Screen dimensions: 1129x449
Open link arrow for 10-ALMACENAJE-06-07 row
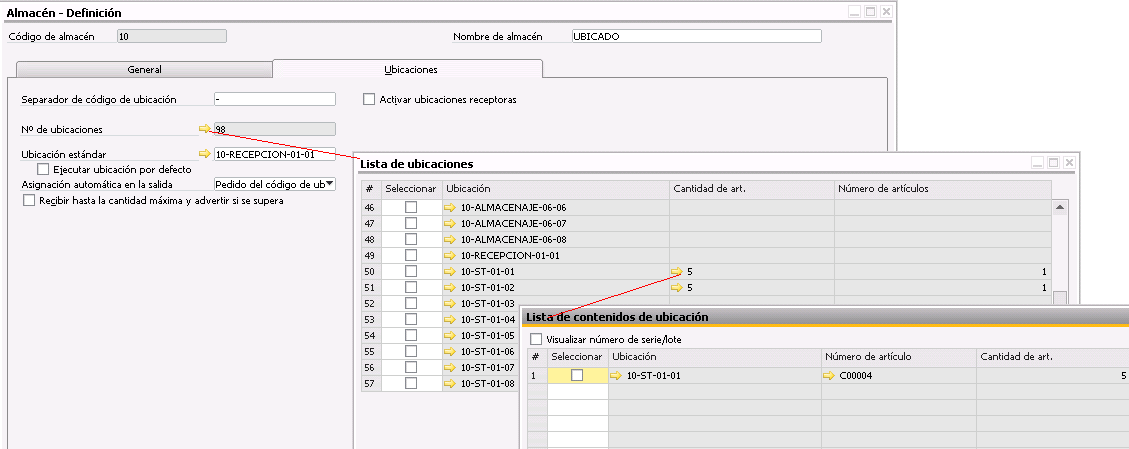pyautogui.click(x=450, y=223)
